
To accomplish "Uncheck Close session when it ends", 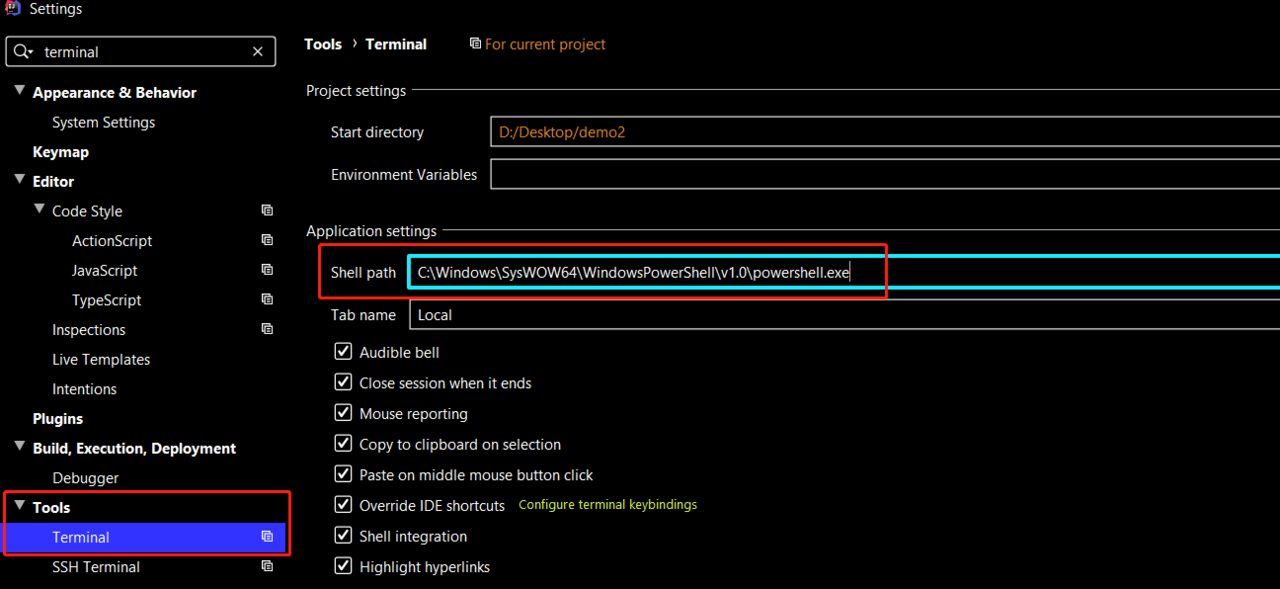I will tap(343, 383).
